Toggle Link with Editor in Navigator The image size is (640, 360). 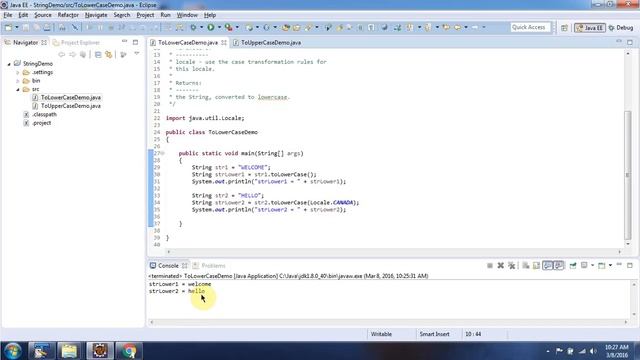pos(109,54)
